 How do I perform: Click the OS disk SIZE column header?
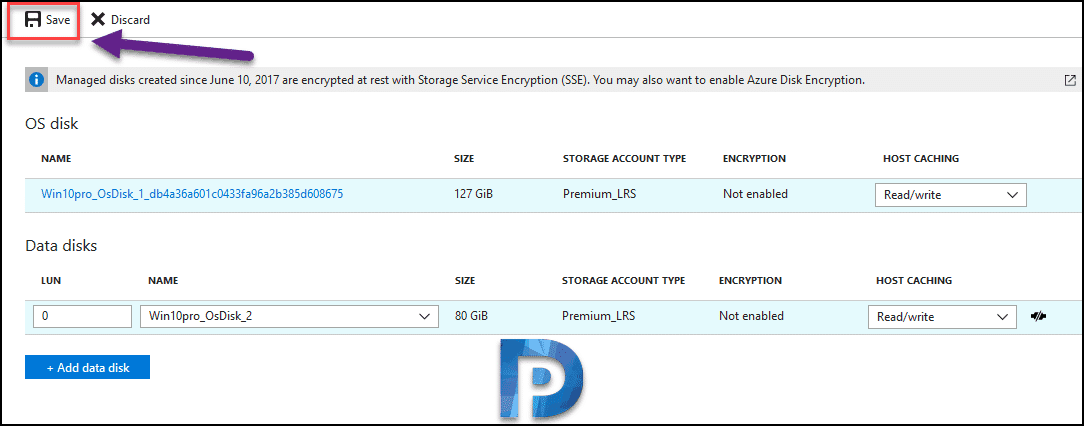tap(464, 159)
